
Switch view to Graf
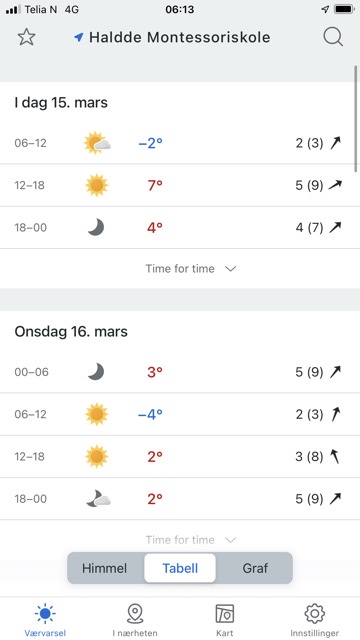tap(255, 568)
